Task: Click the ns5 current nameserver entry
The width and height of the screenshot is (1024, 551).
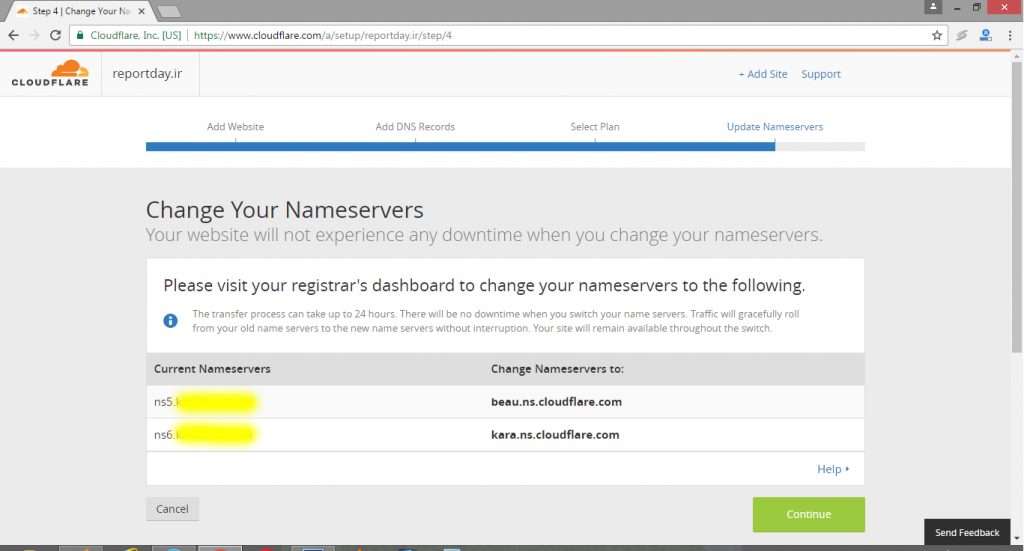Action: tap(205, 401)
